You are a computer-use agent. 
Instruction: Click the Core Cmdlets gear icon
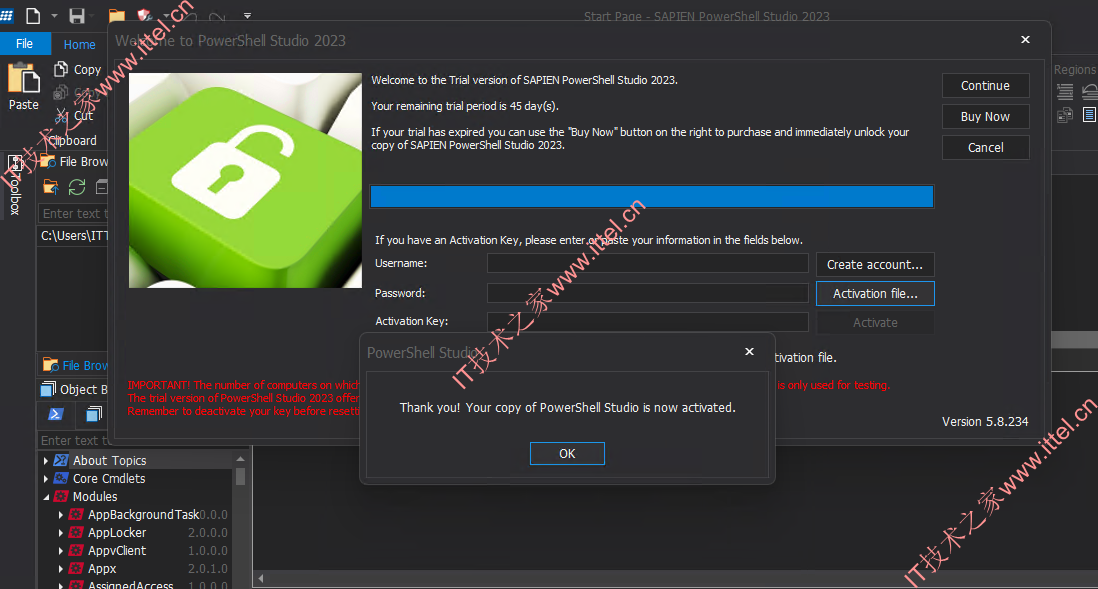(61, 478)
